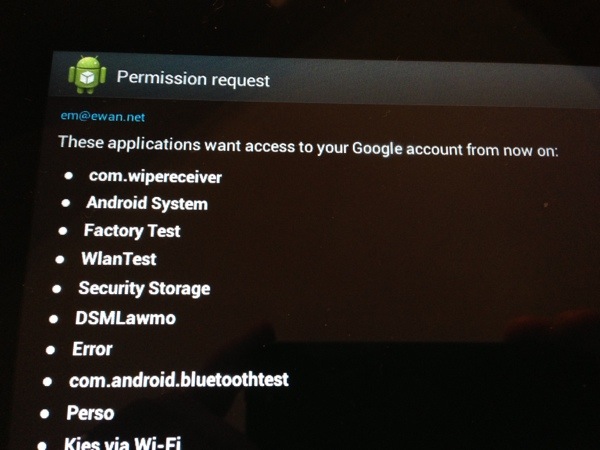Click the bullet beside com.android.bluetoothtest

[47, 381]
